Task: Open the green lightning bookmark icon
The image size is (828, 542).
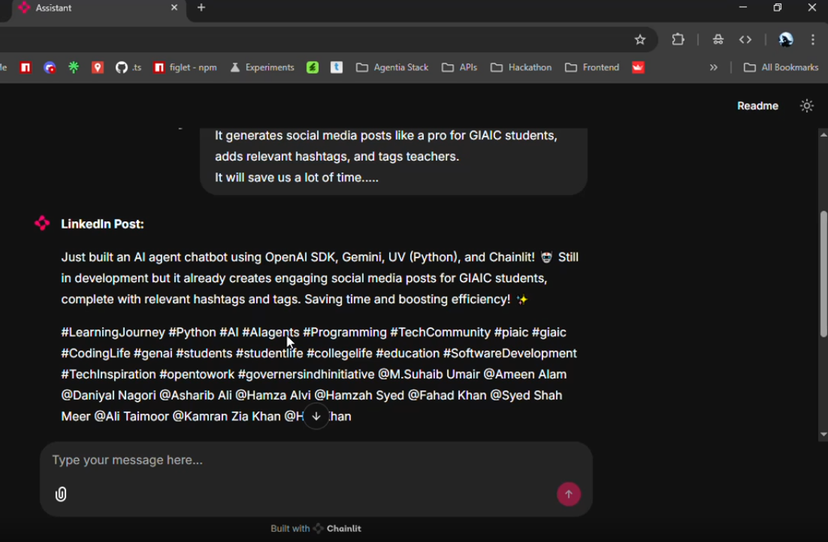Action: [x=313, y=68]
